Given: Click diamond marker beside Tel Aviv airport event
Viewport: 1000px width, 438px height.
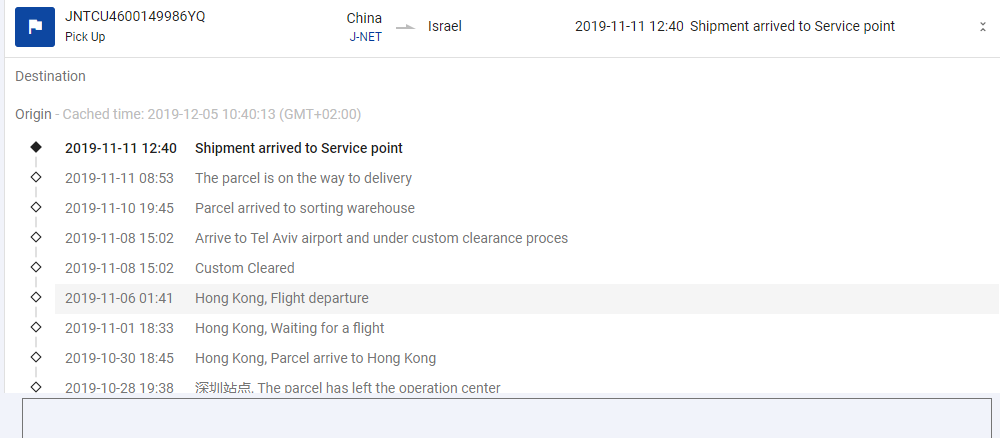Looking at the screenshot, I should tap(37, 237).
